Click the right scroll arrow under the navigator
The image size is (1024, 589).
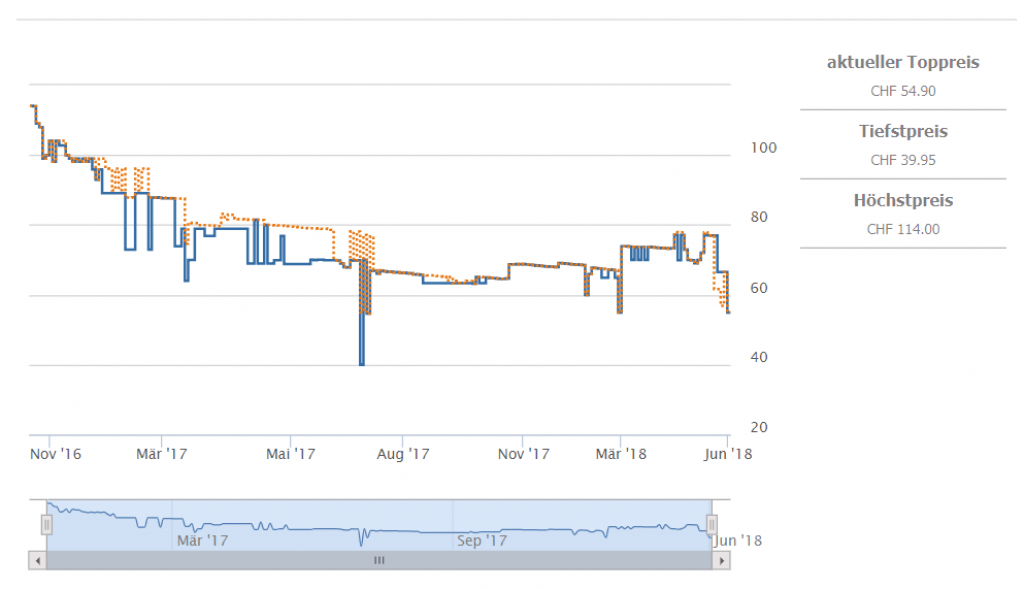(720, 561)
